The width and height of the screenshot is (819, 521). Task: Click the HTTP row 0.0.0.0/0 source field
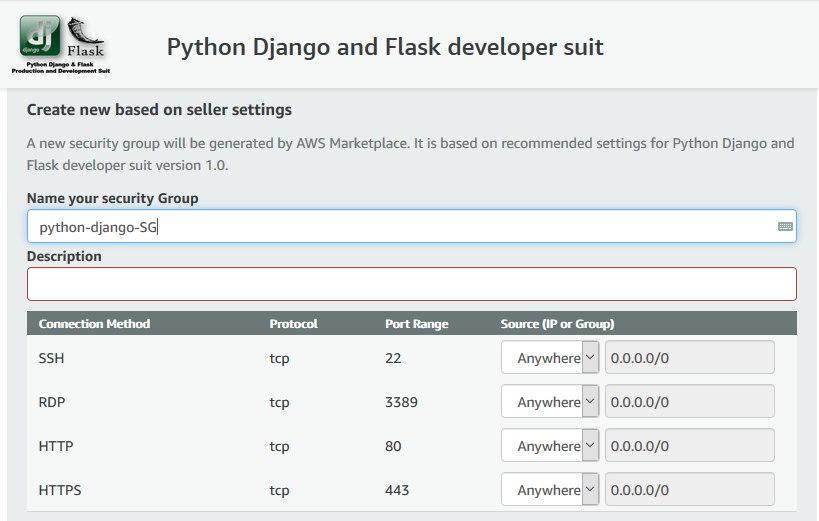pyautogui.click(x=689, y=445)
